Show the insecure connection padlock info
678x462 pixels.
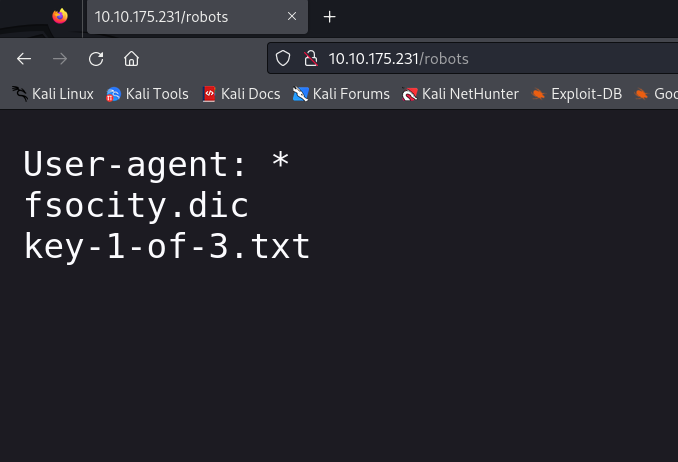click(x=310, y=58)
